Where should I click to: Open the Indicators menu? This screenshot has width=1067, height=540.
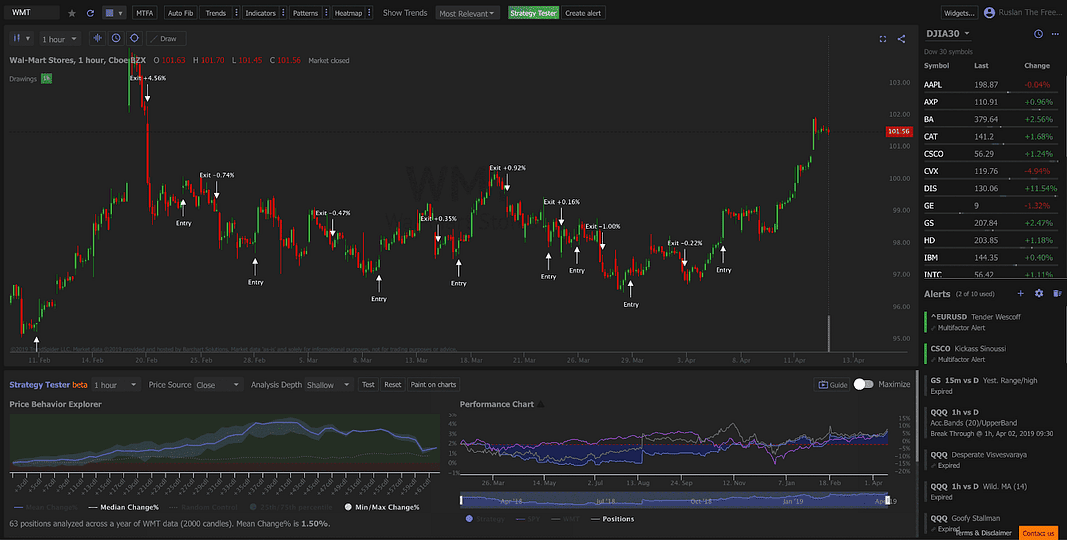click(260, 13)
